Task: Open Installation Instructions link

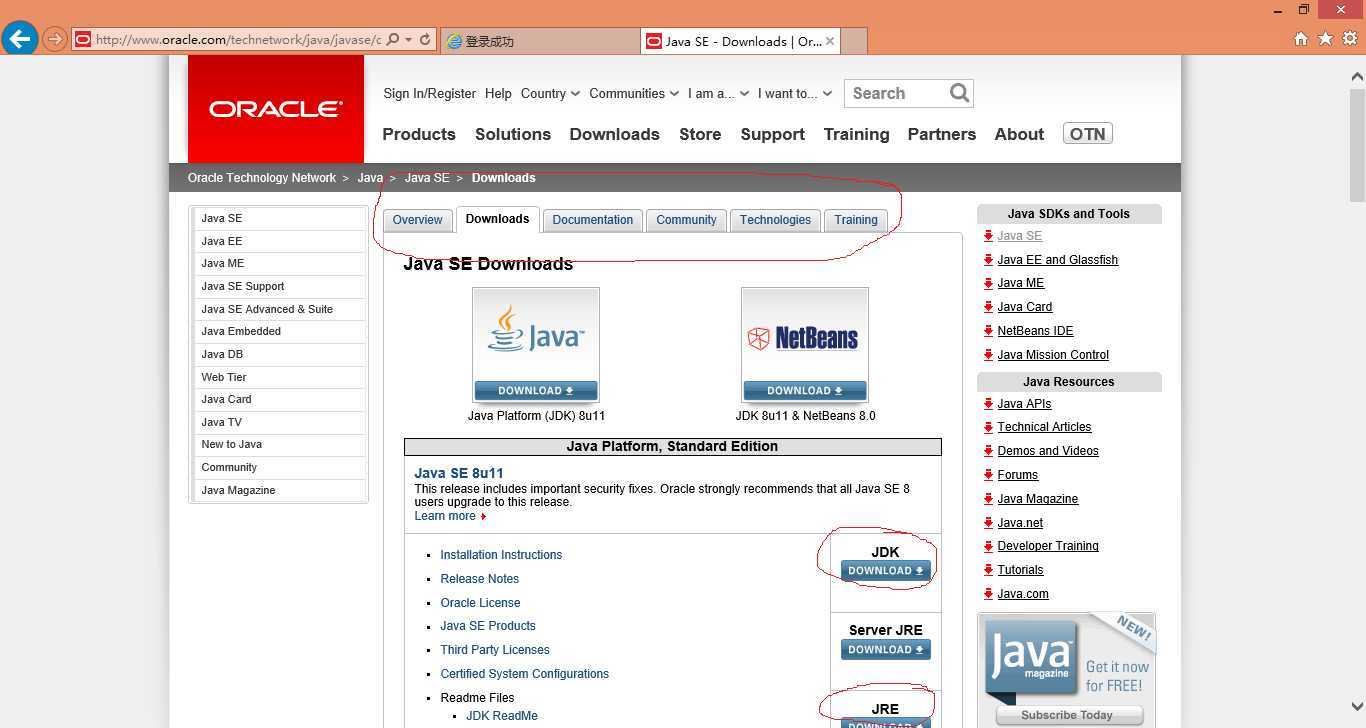Action: [501, 555]
